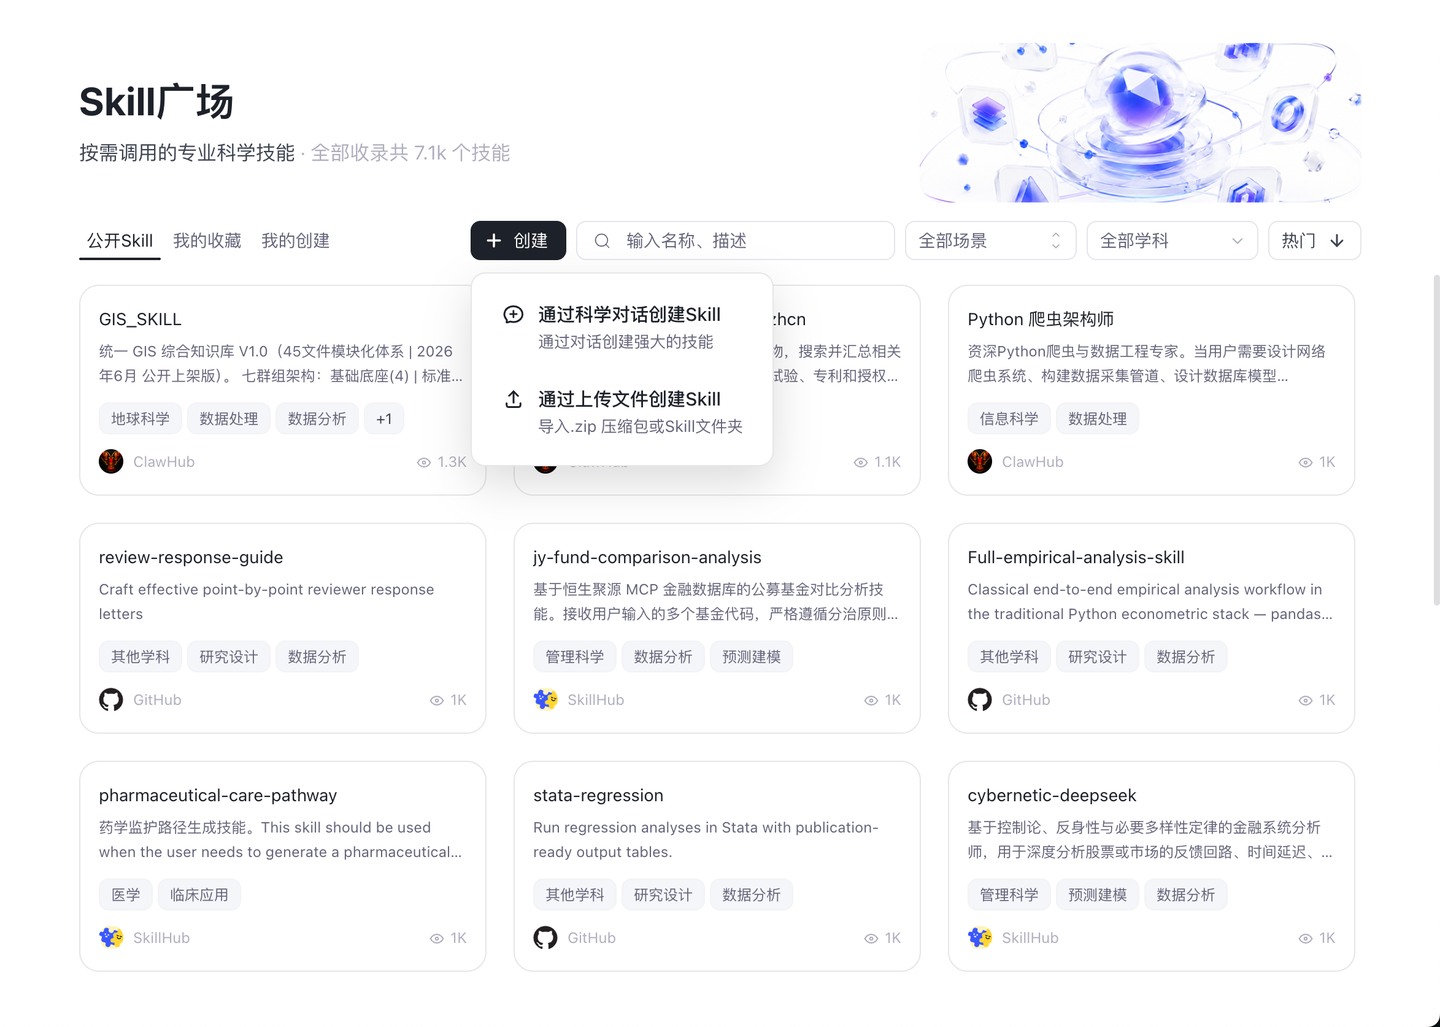The image size is (1440, 1027).
Task: Choose 通过上传文件创建Skill menu option
Action: pos(622,412)
